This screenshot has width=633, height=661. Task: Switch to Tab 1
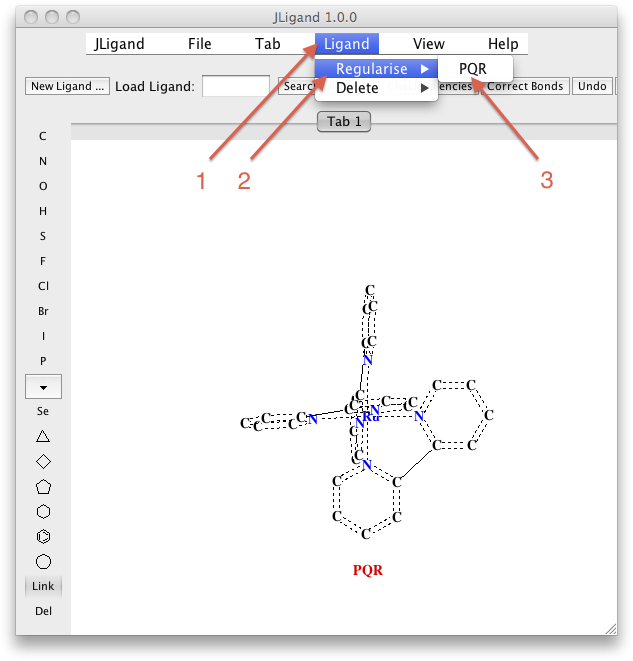coord(344,122)
